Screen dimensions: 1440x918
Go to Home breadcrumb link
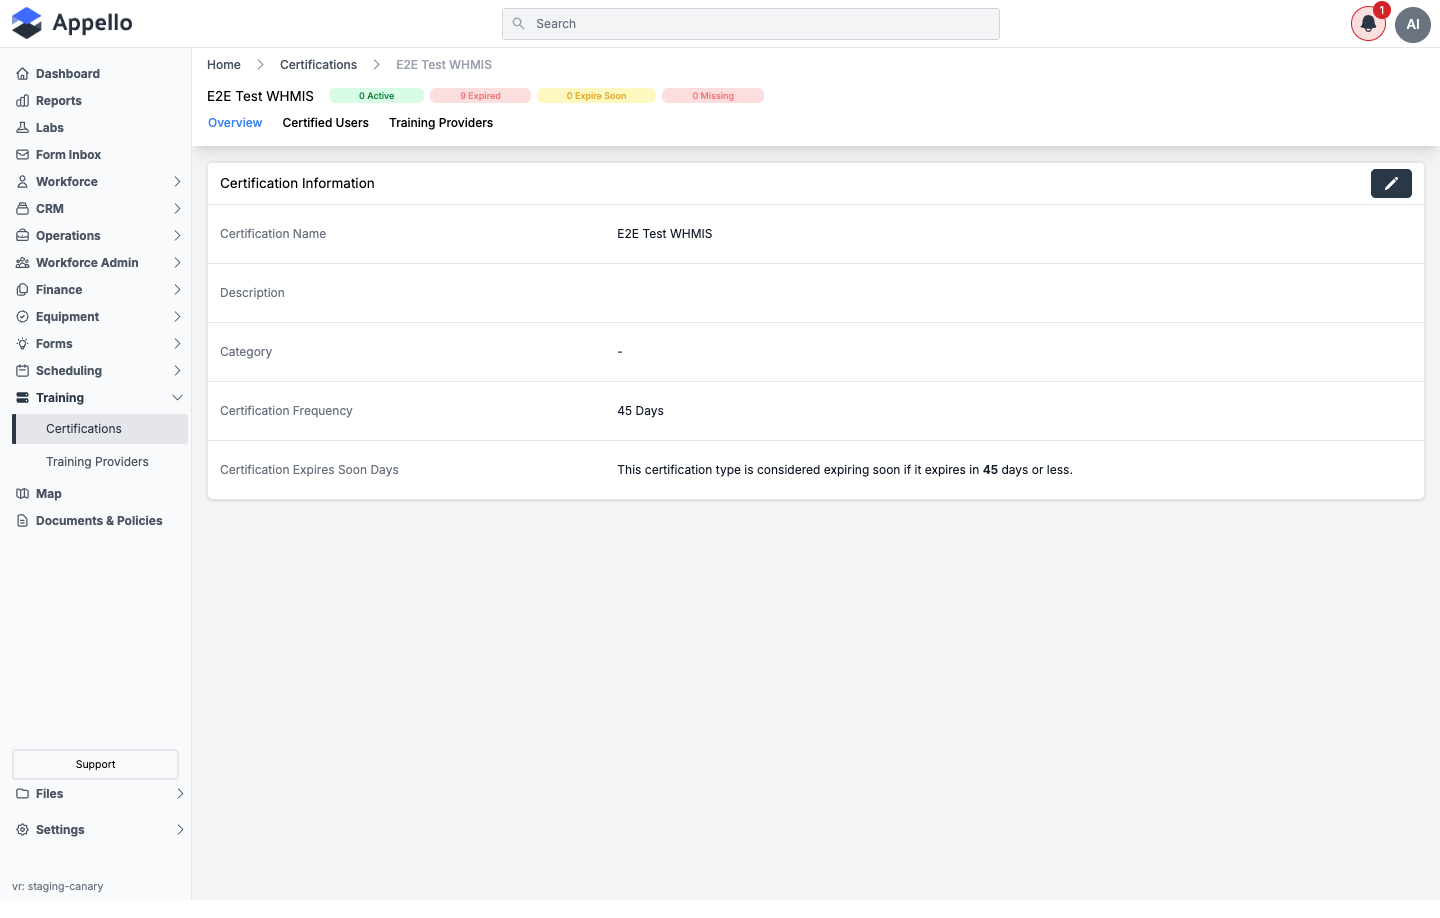(224, 65)
